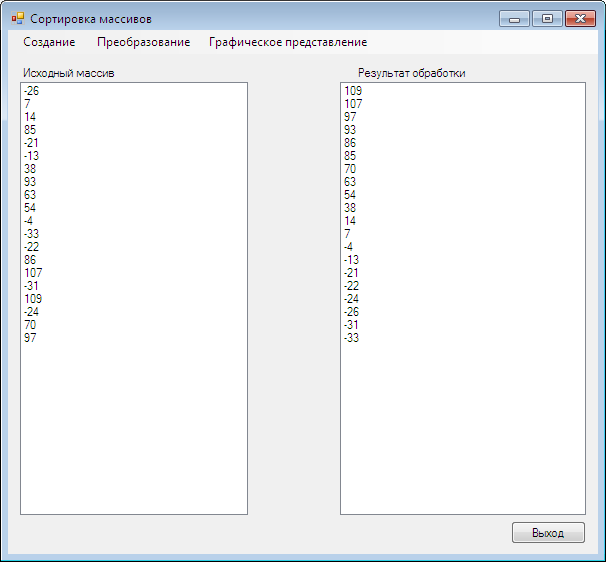Screen dimensions: 606x562
Task: Select 70 in the Исходный массив list
Action: click(x=134, y=325)
